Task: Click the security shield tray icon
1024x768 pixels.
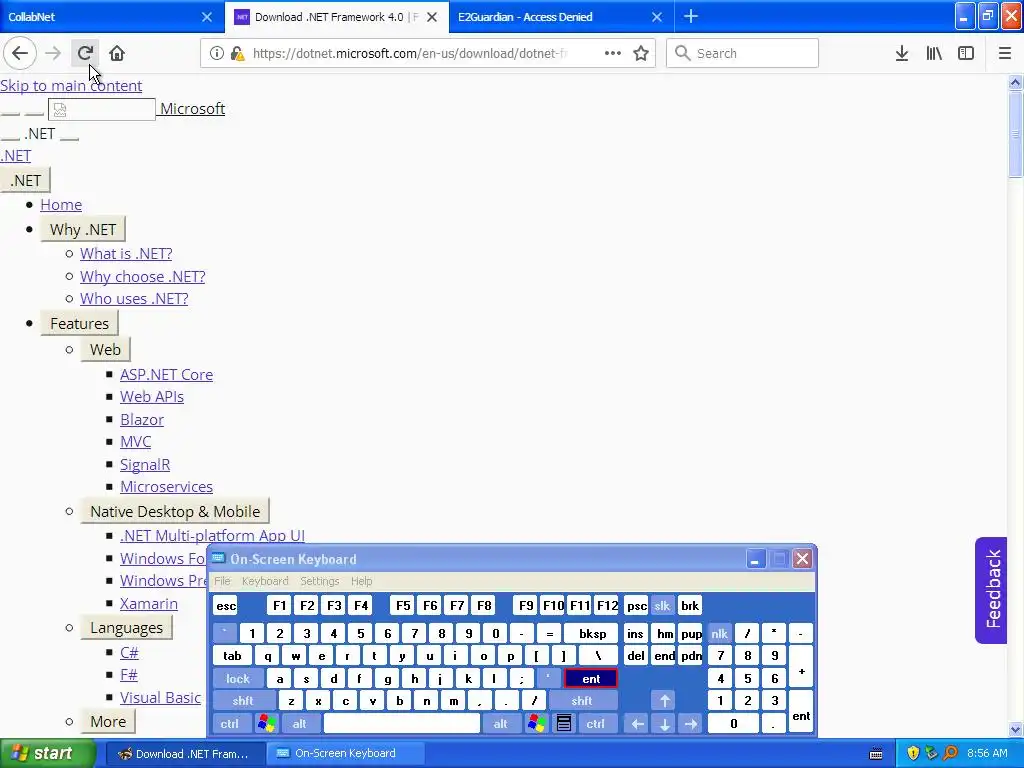Action: click(913, 753)
